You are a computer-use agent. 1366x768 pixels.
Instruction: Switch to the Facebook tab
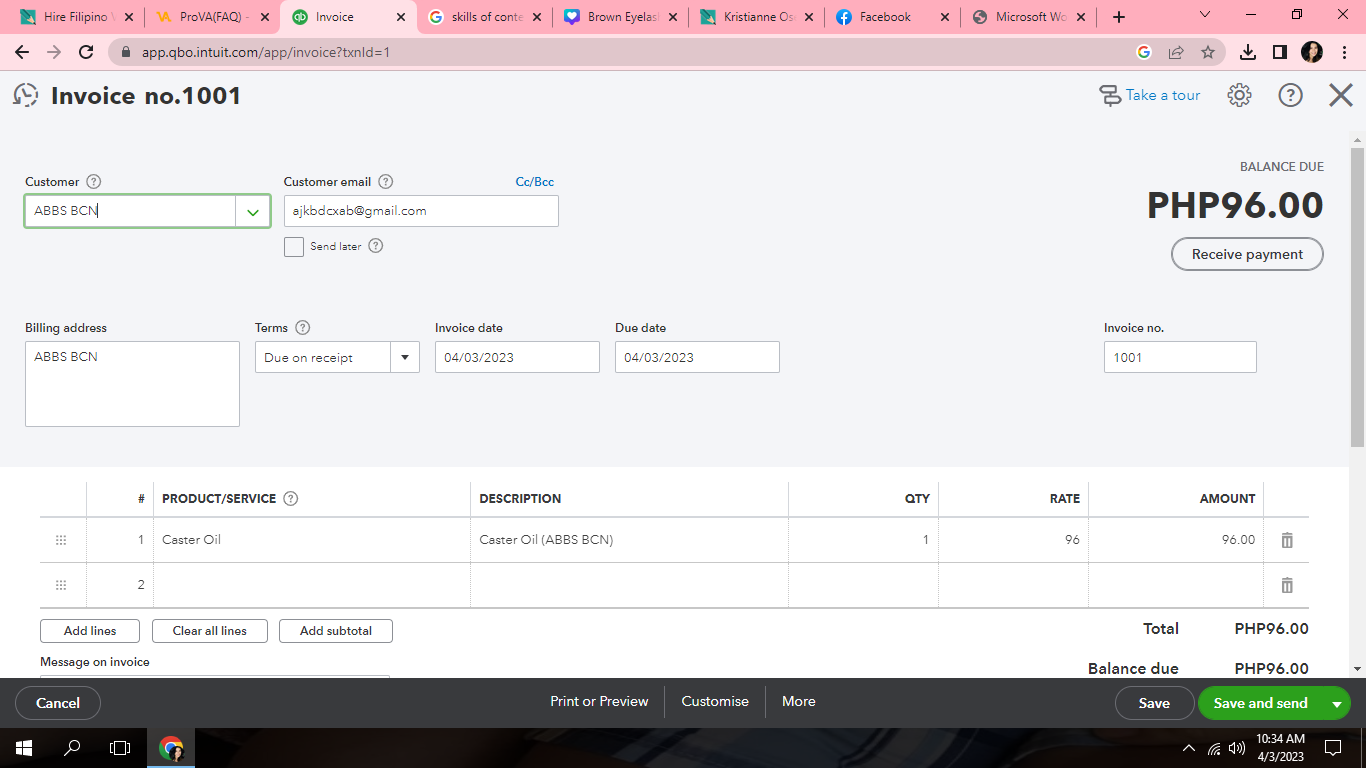pyautogui.click(x=892, y=17)
